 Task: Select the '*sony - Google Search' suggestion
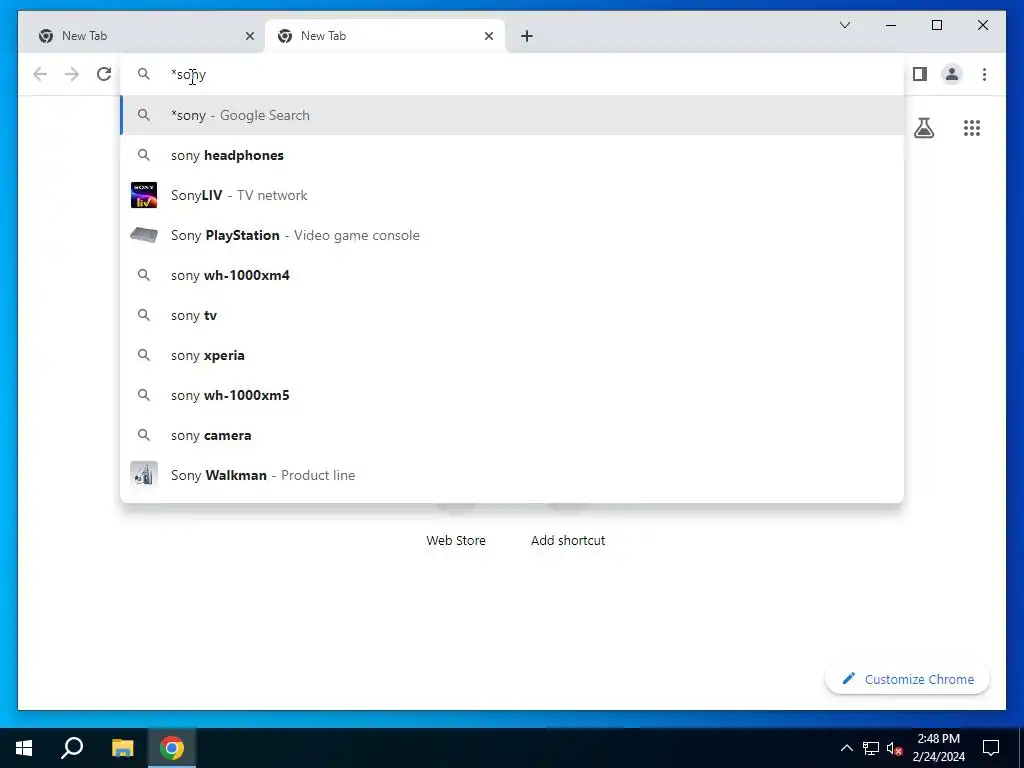click(x=512, y=115)
